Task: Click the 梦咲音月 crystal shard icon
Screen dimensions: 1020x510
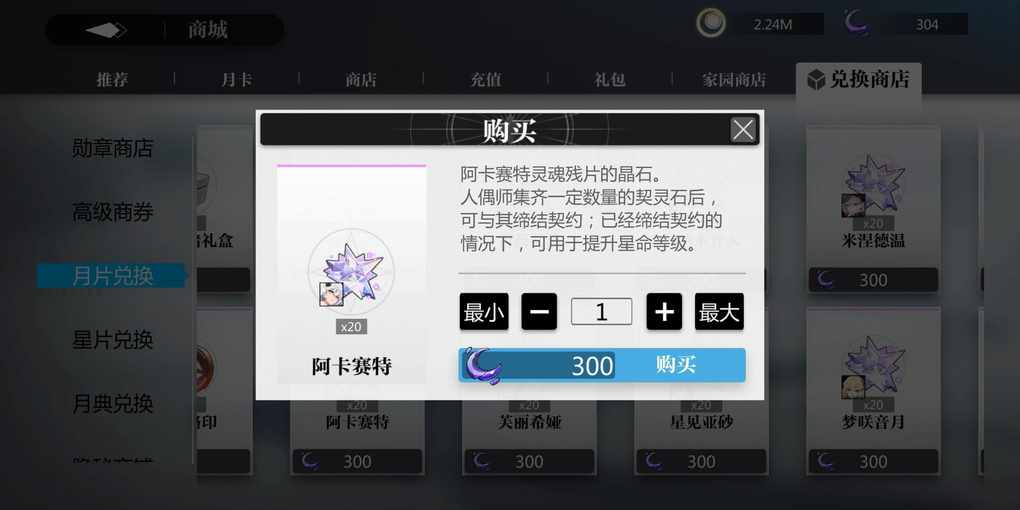Action: (x=874, y=366)
